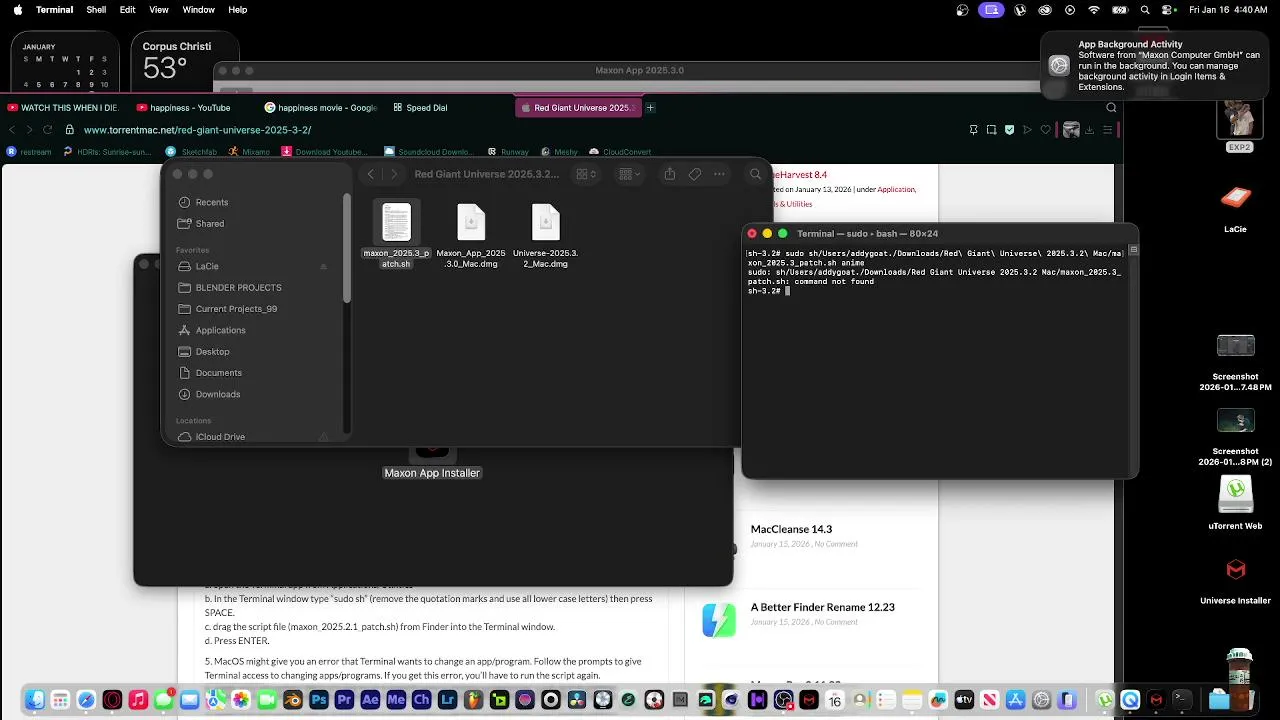This screenshot has height=720, width=1280.
Task: Open Finder tags icon
Action: tap(695, 174)
